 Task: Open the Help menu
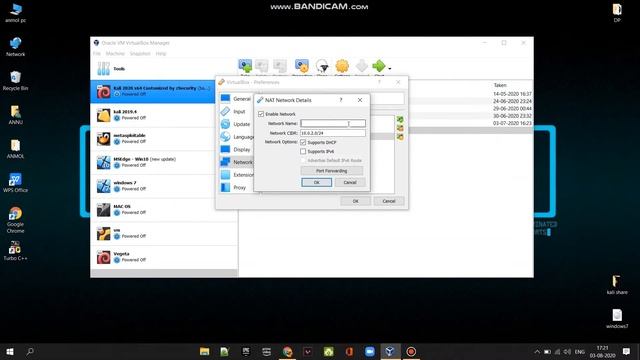point(161,53)
